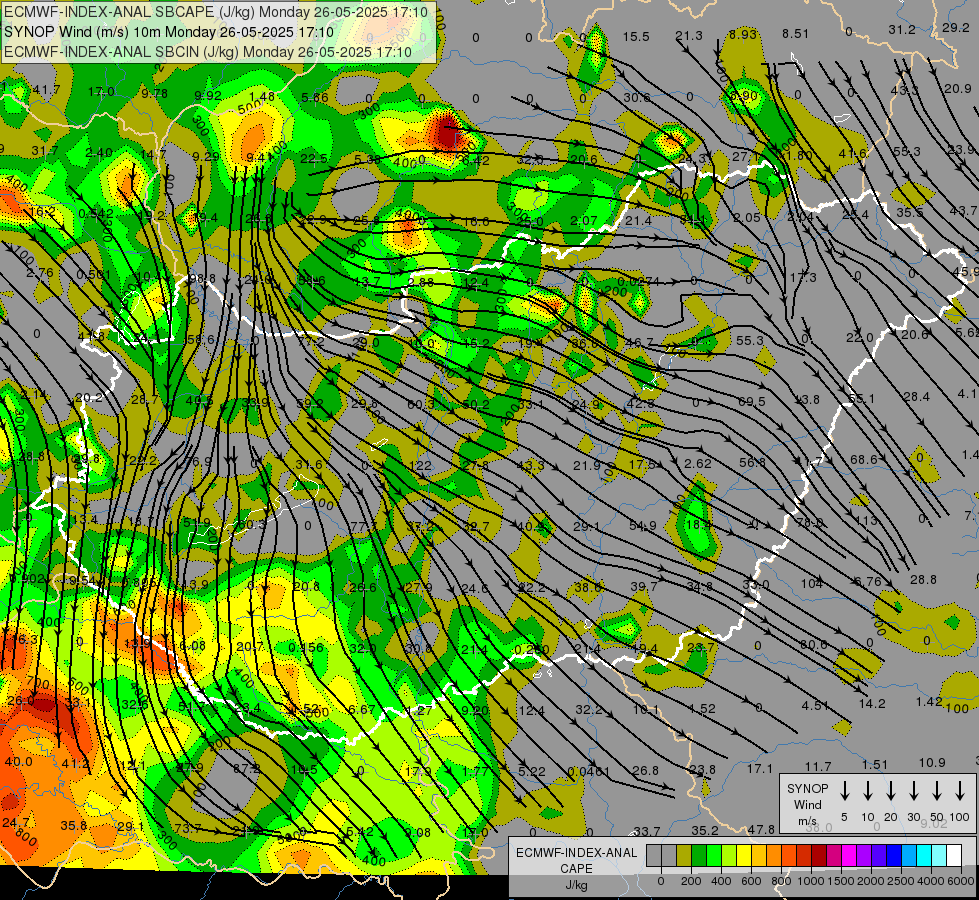Click the map value 47.8
The width and height of the screenshot is (979, 900).
coord(761,829)
